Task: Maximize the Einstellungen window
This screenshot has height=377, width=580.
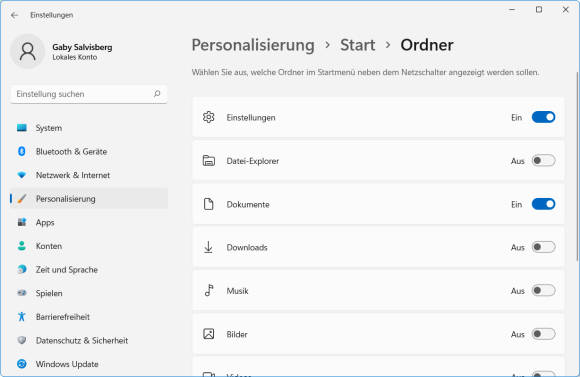Action: point(539,10)
